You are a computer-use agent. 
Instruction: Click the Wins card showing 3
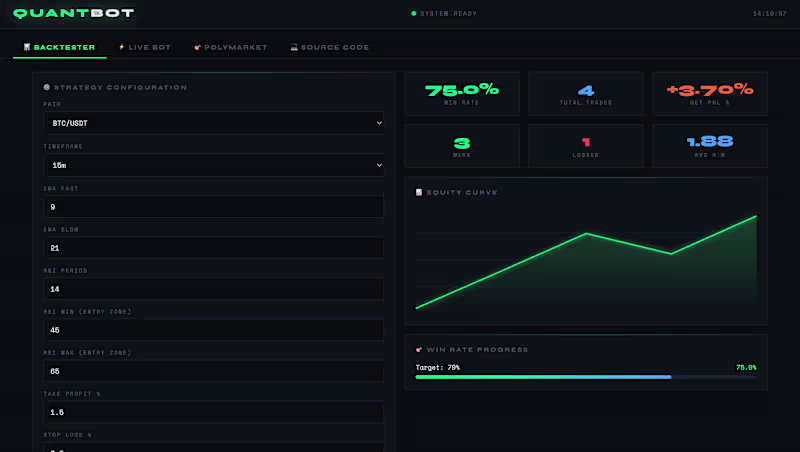[x=462, y=146]
